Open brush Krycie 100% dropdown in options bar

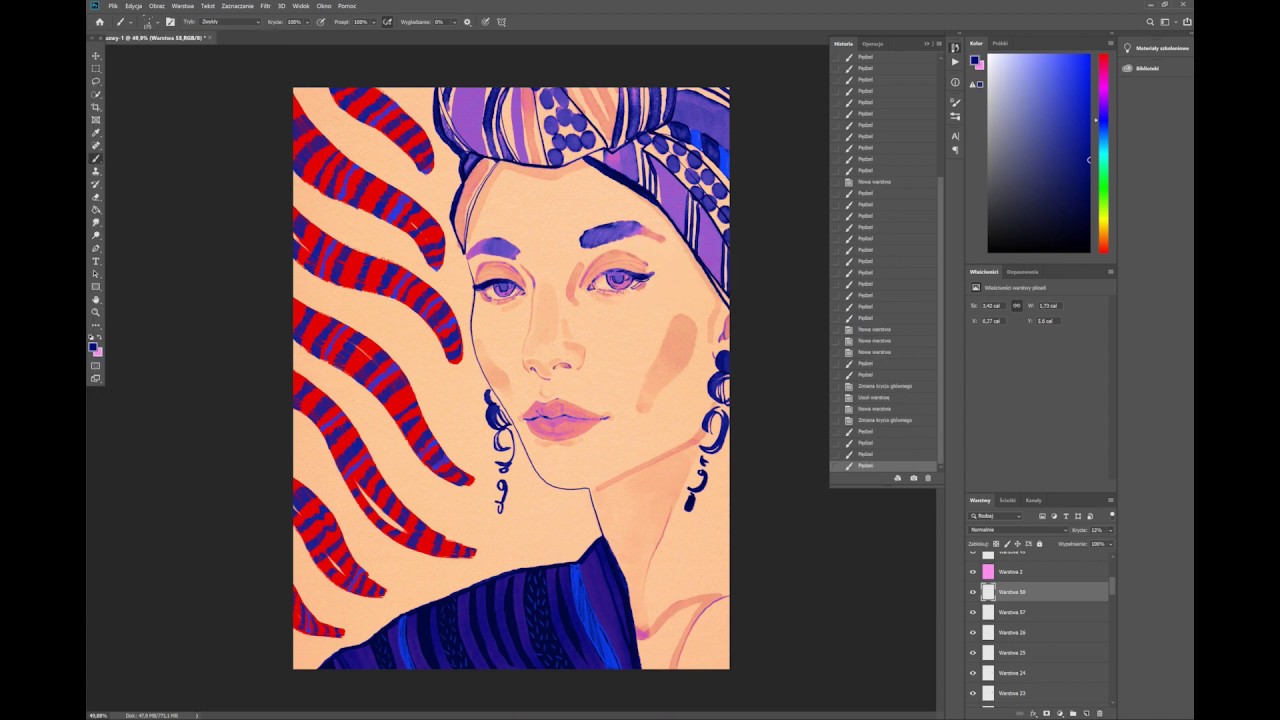pyautogui.click(x=309, y=21)
